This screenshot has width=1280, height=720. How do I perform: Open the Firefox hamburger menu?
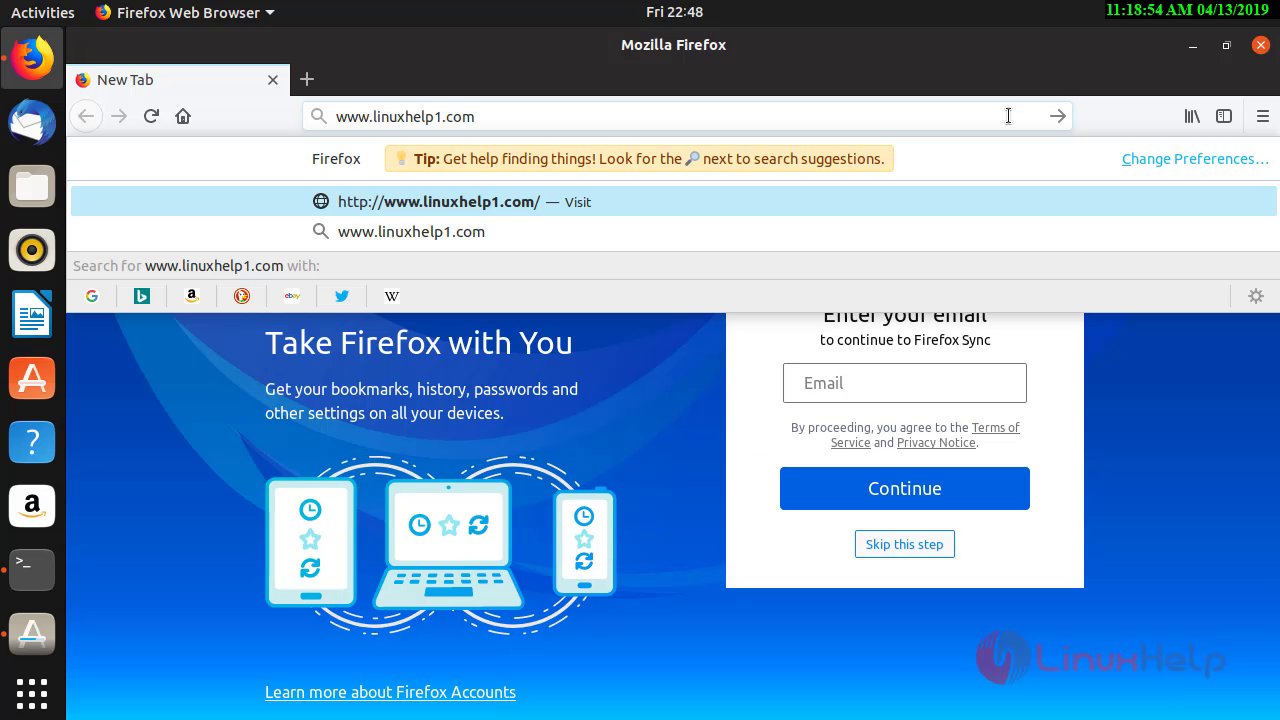pyautogui.click(x=1262, y=116)
